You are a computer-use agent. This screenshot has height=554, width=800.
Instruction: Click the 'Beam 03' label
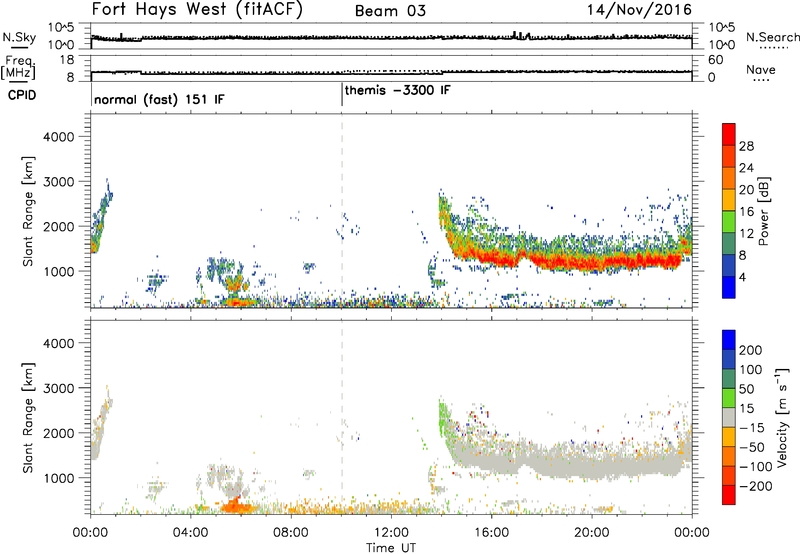click(x=390, y=11)
